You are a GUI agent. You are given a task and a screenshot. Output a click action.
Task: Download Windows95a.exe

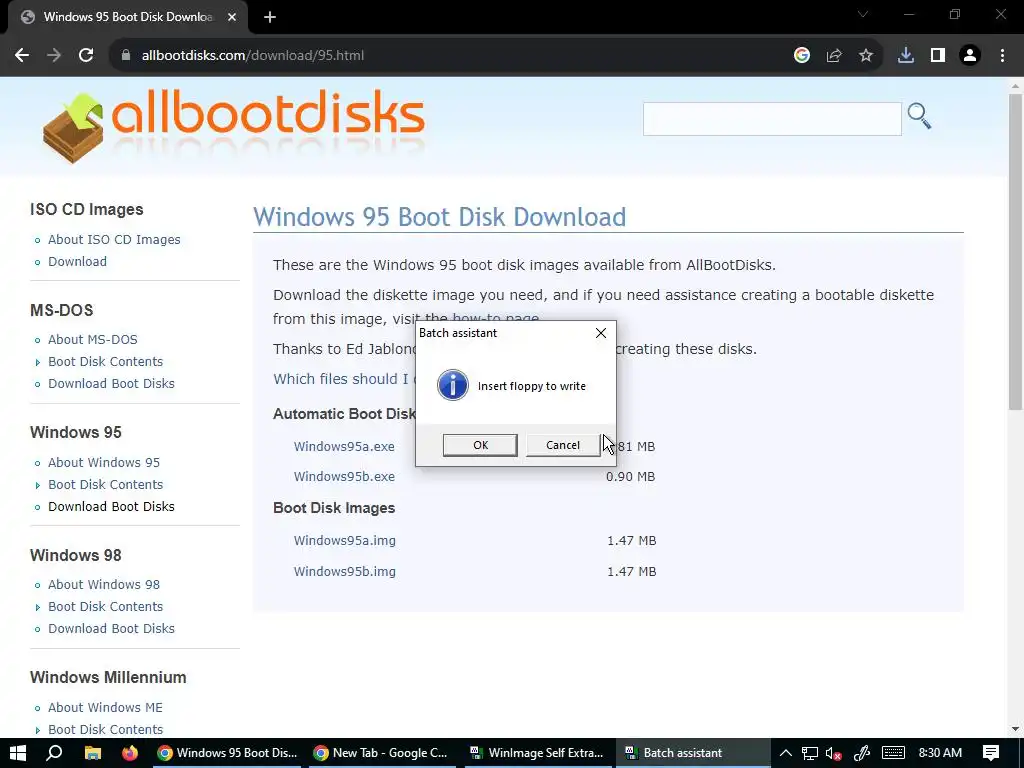[x=344, y=447]
